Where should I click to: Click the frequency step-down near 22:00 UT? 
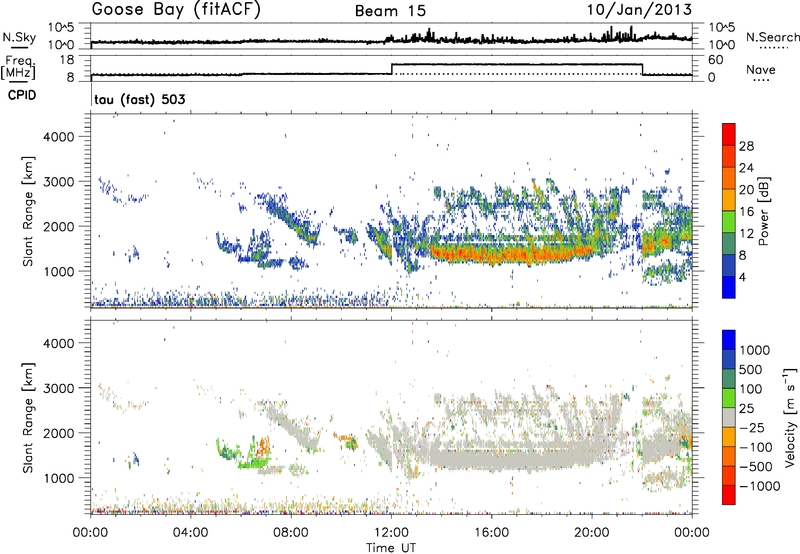pos(642,69)
